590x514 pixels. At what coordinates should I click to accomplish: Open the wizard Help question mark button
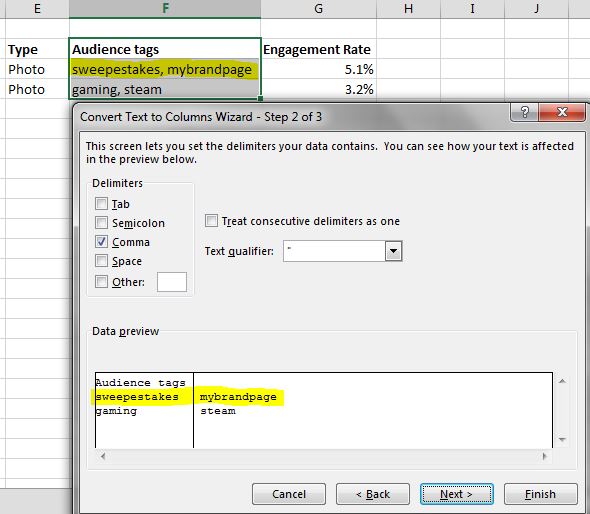pyautogui.click(x=525, y=112)
